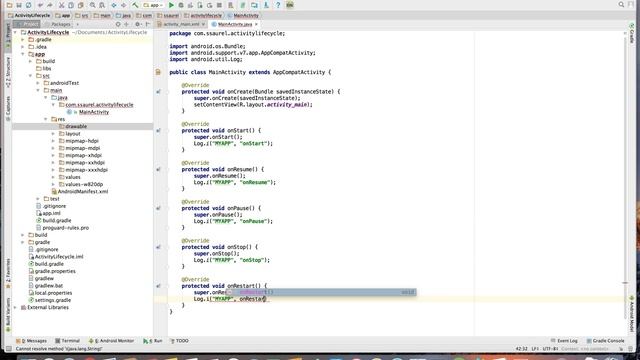Click the override gutter icon beside onStop

coord(158,247)
